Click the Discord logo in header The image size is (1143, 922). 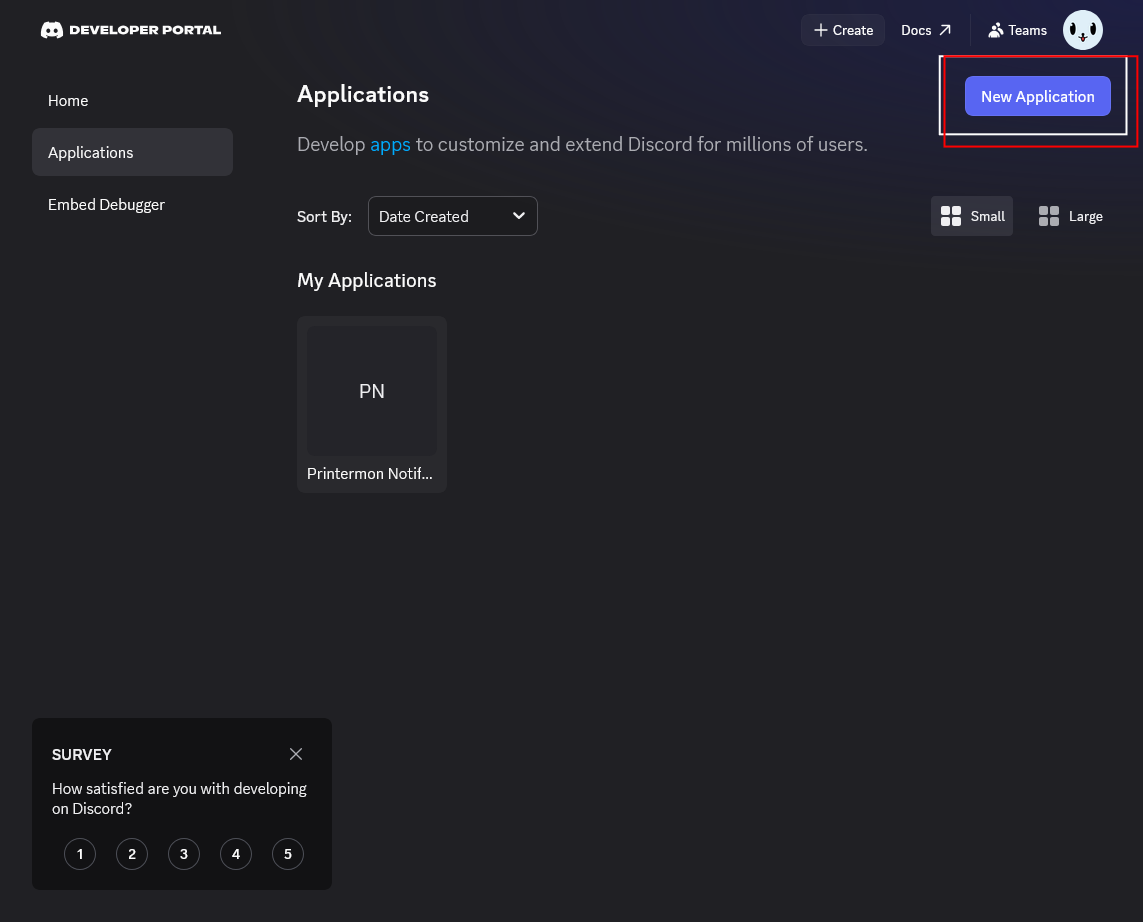coord(52,30)
